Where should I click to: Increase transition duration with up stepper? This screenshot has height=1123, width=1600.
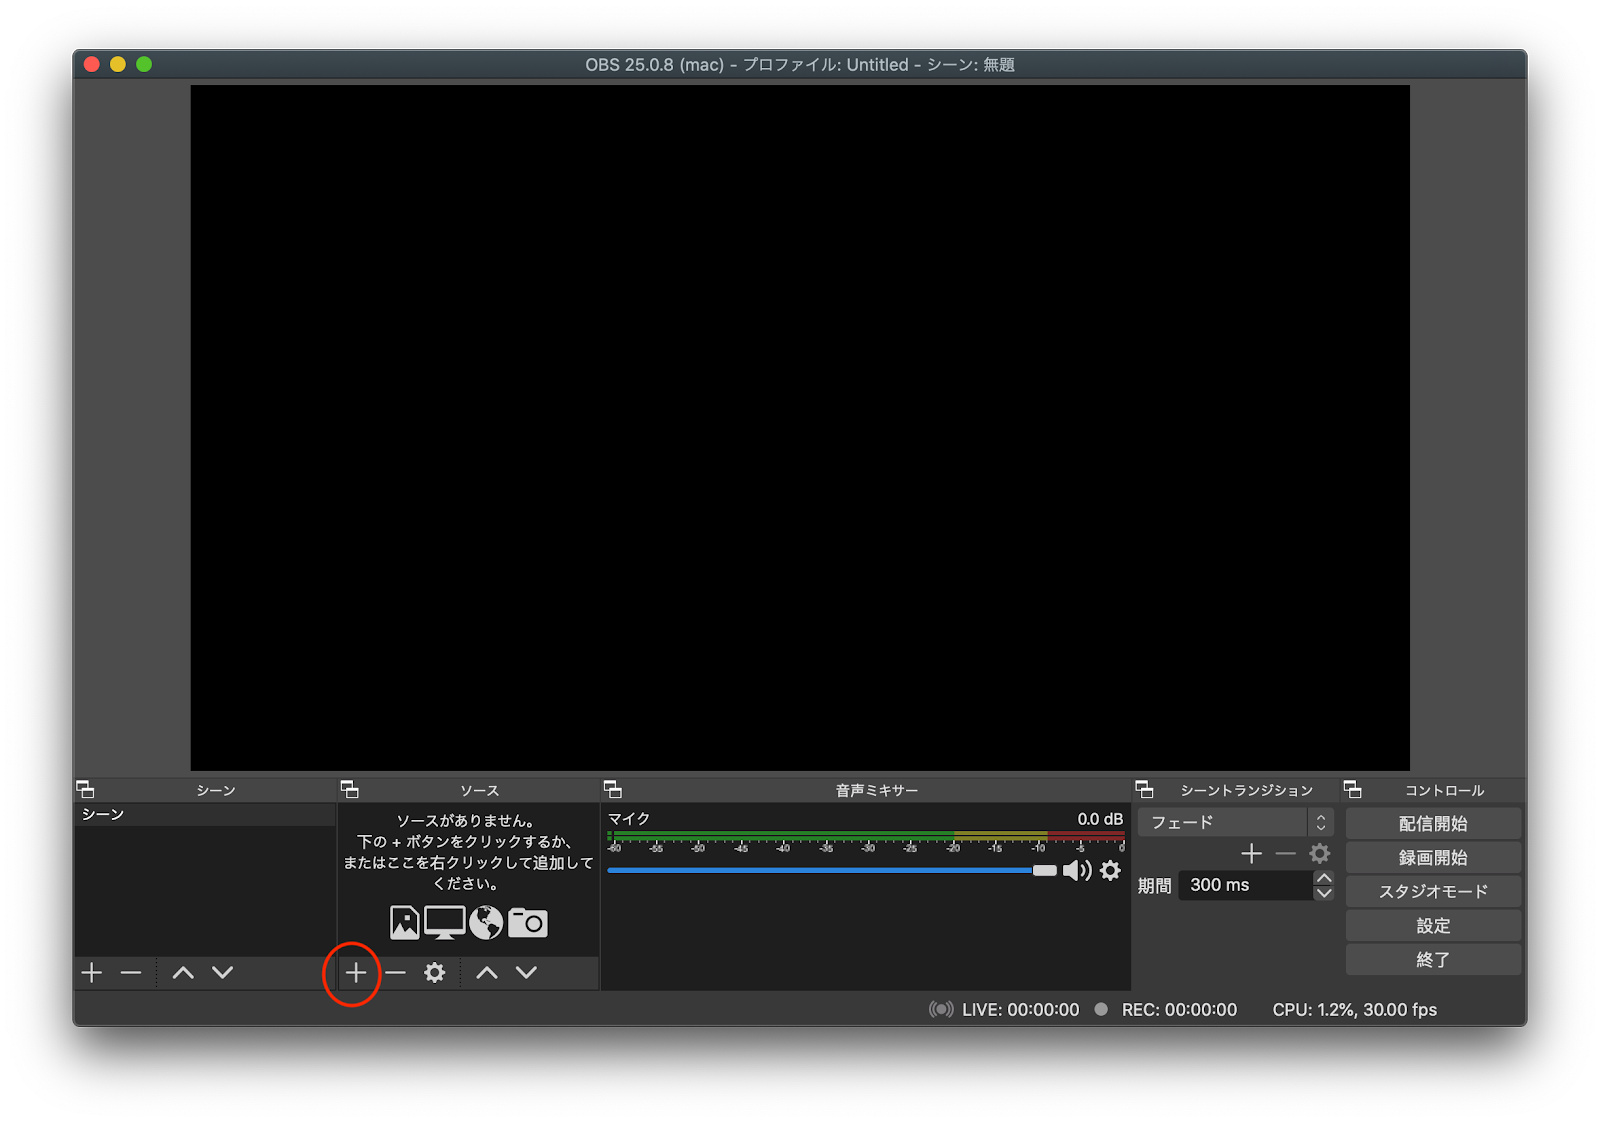pyautogui.click(x=1324, y=878)
